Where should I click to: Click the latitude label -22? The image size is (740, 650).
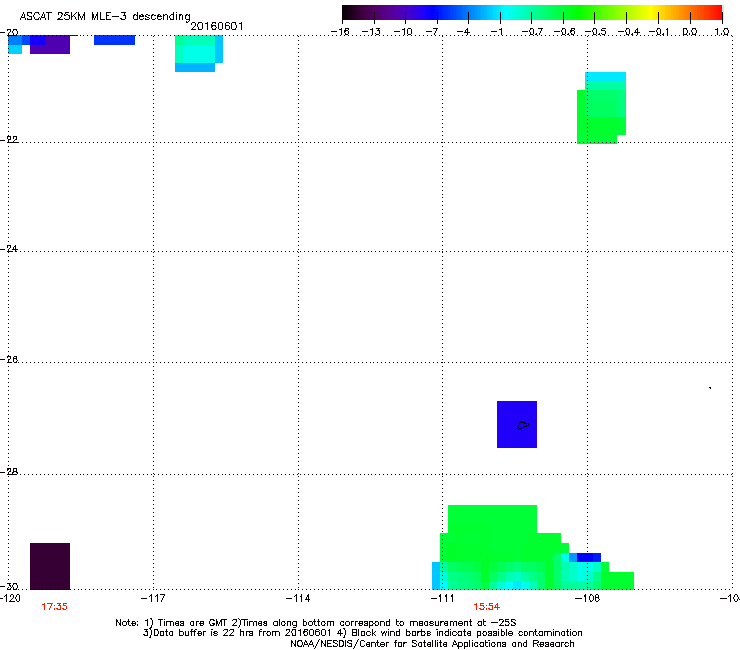[x=9, y=140]
